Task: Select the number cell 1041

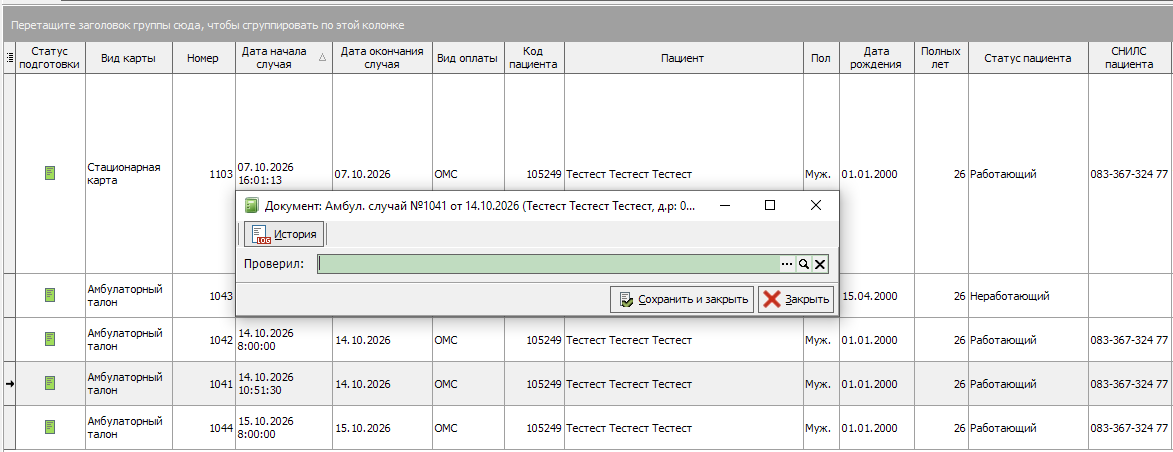Action: click(203, 384)
